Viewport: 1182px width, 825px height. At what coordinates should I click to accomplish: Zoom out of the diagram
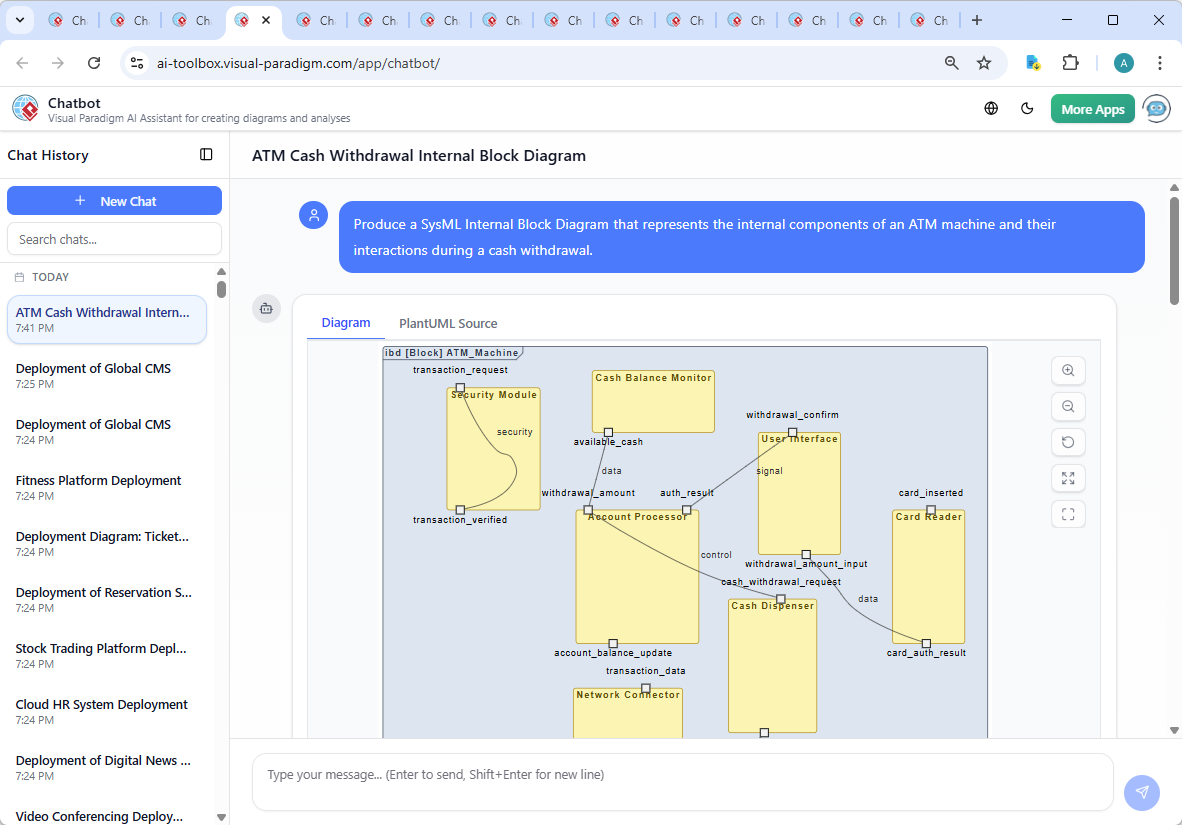pyautogui.click(x=1068, y=406)
